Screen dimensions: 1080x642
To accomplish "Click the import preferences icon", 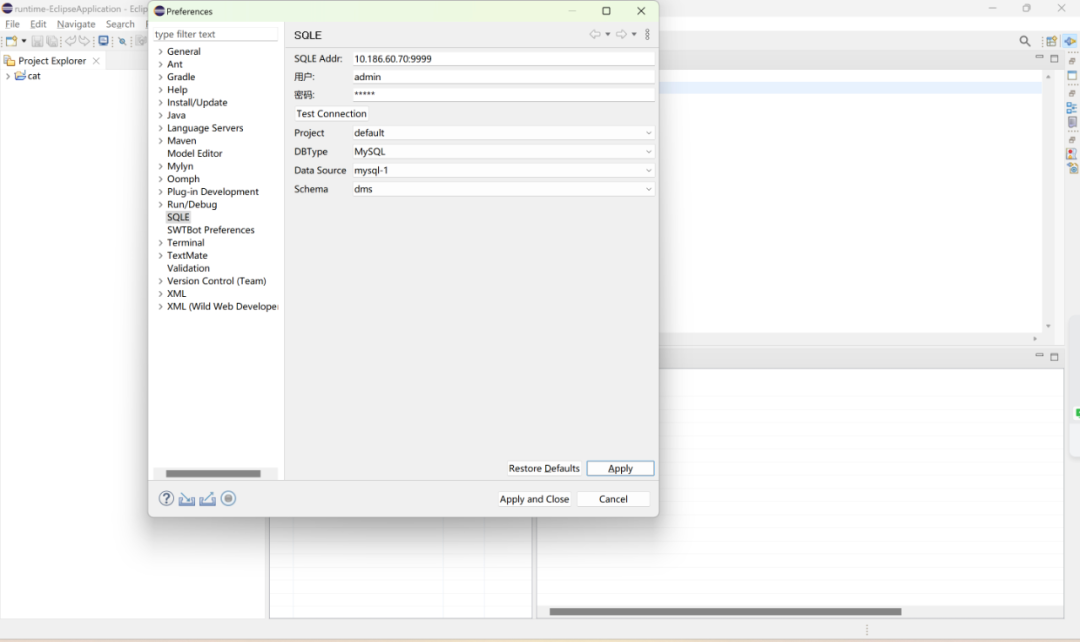I will coord(187,499).
